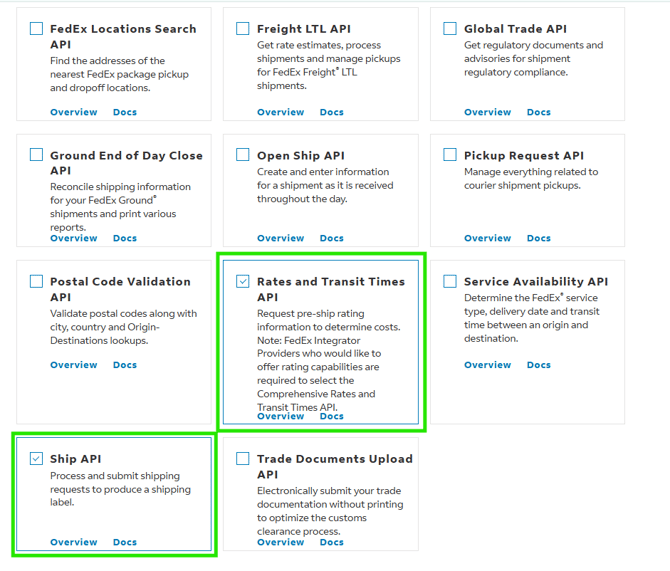Image resolution: width=670 pixels, height=571 pixels.
Task: Uncheck the Ship API checkbox
Action: tap(37, 459)
